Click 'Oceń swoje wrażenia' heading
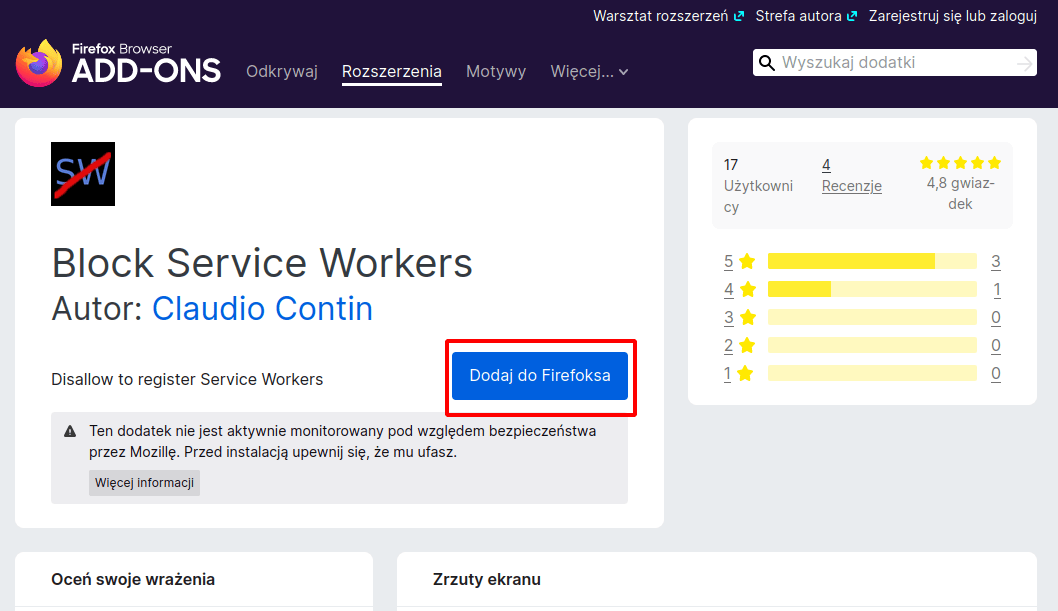 tap(133, 579)
